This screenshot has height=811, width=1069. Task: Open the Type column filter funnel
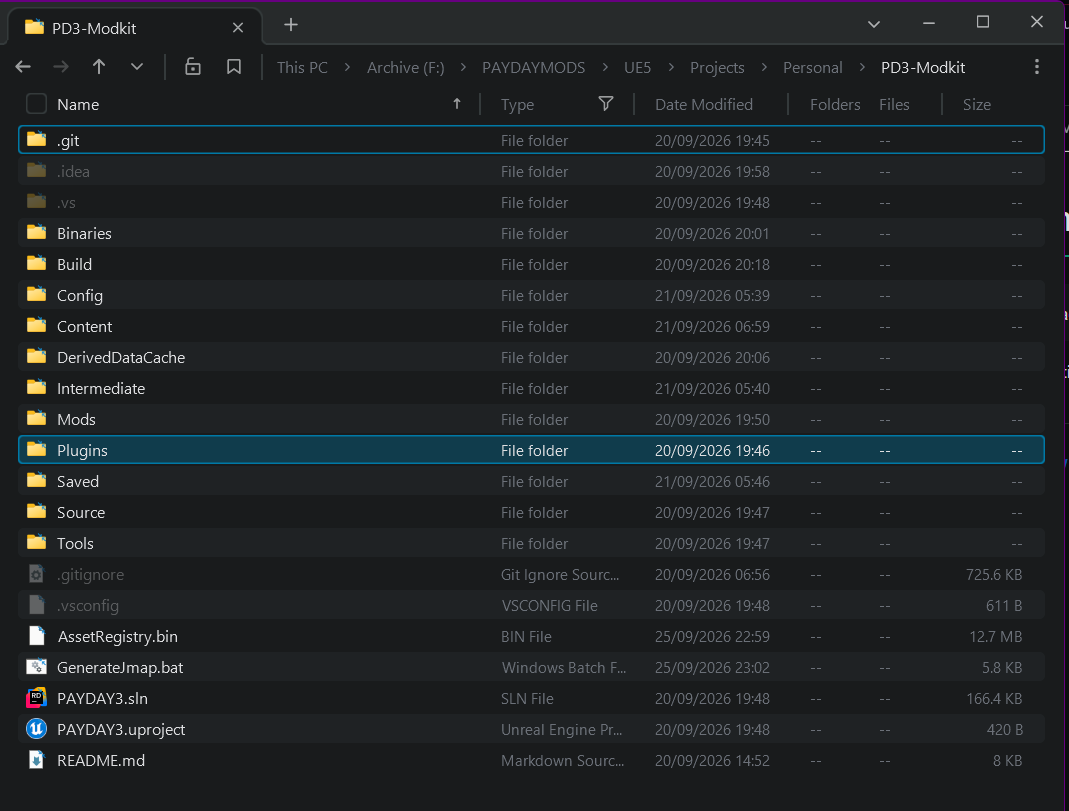605,104
